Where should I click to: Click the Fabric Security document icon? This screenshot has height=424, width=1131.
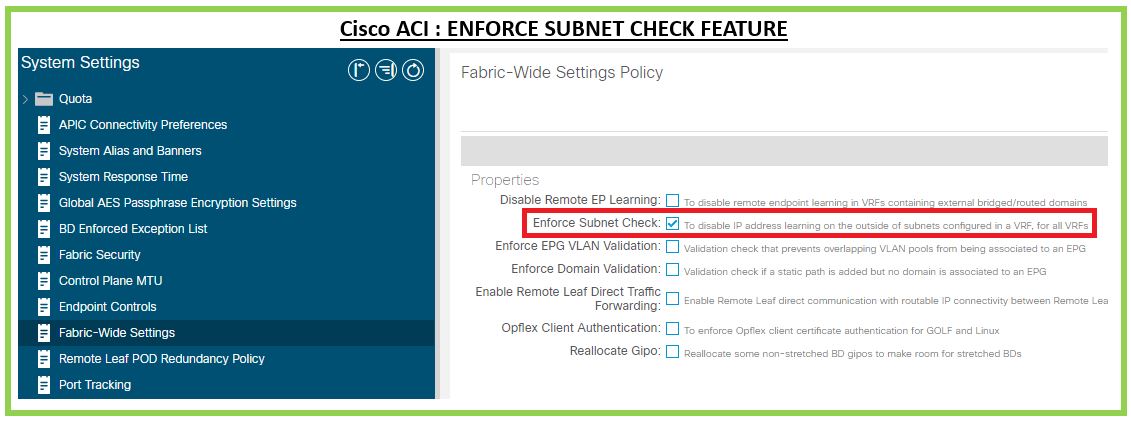pos(43,255)
